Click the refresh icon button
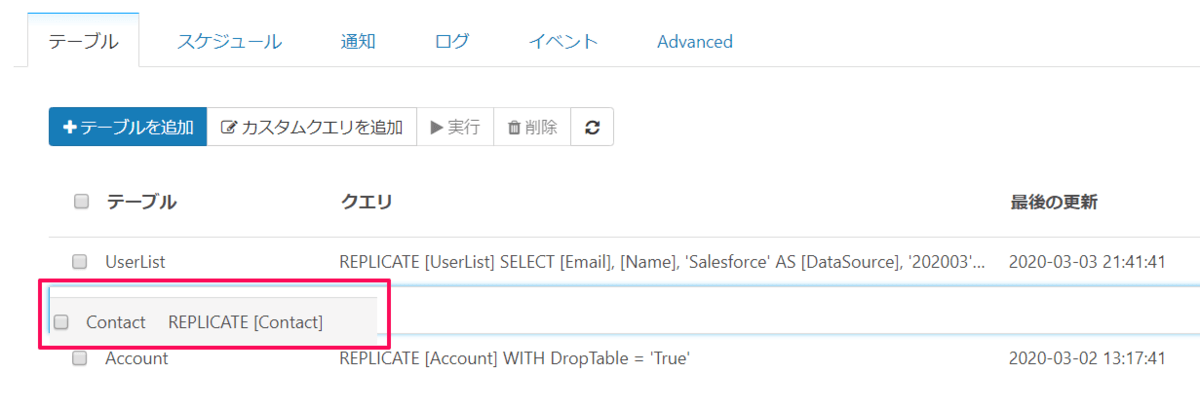 (x=592, y=127)
